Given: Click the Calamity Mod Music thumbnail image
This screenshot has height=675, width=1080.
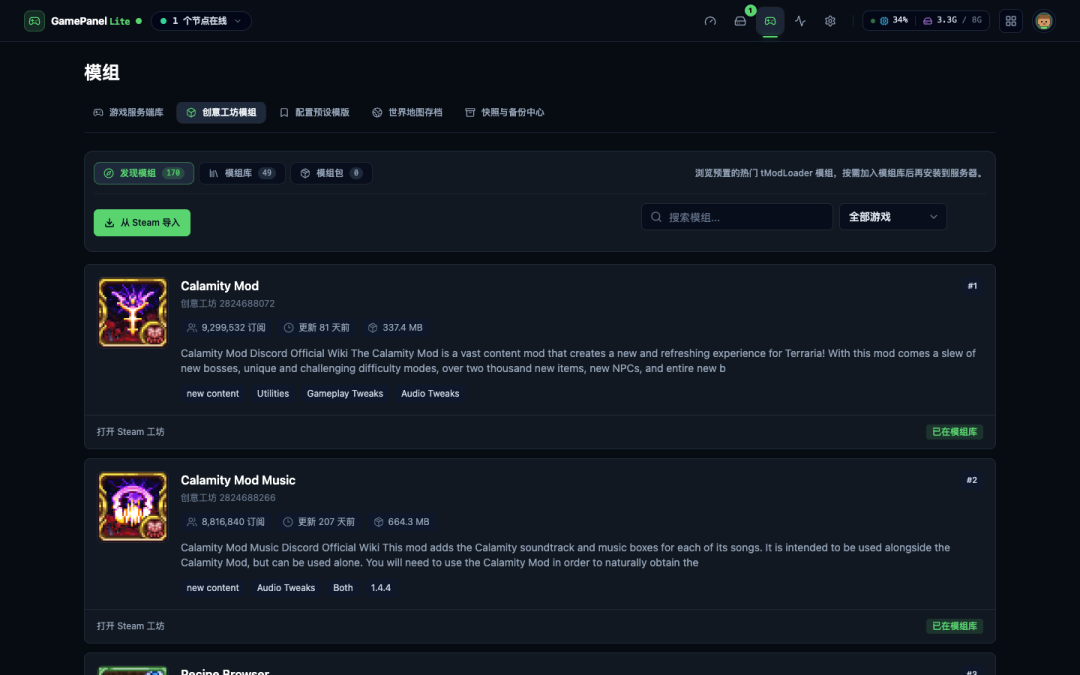Looking at the screenshot, I should pyautogui.click(x=133, y=507).
